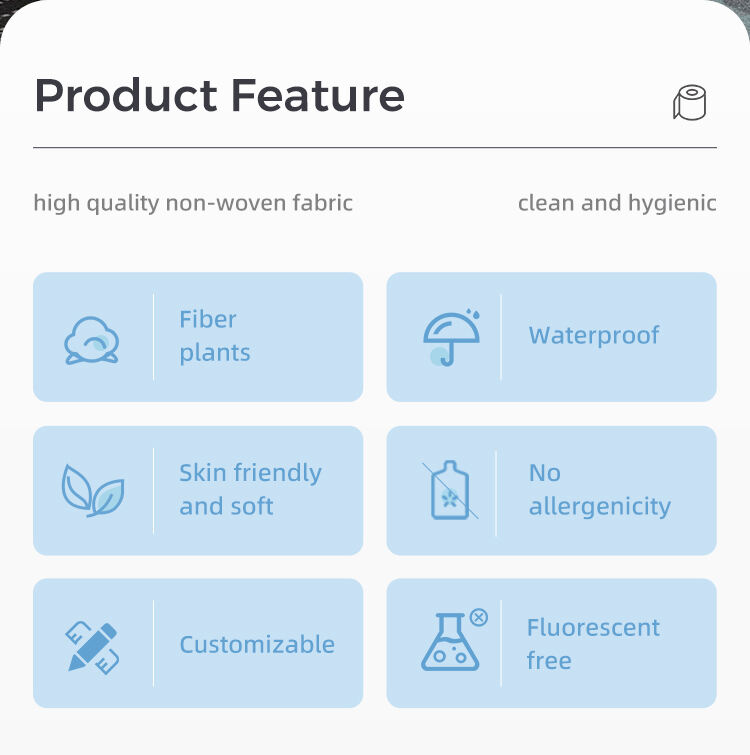Click the cotton fiber plant icon
The image size is (750, 755).
91,340
